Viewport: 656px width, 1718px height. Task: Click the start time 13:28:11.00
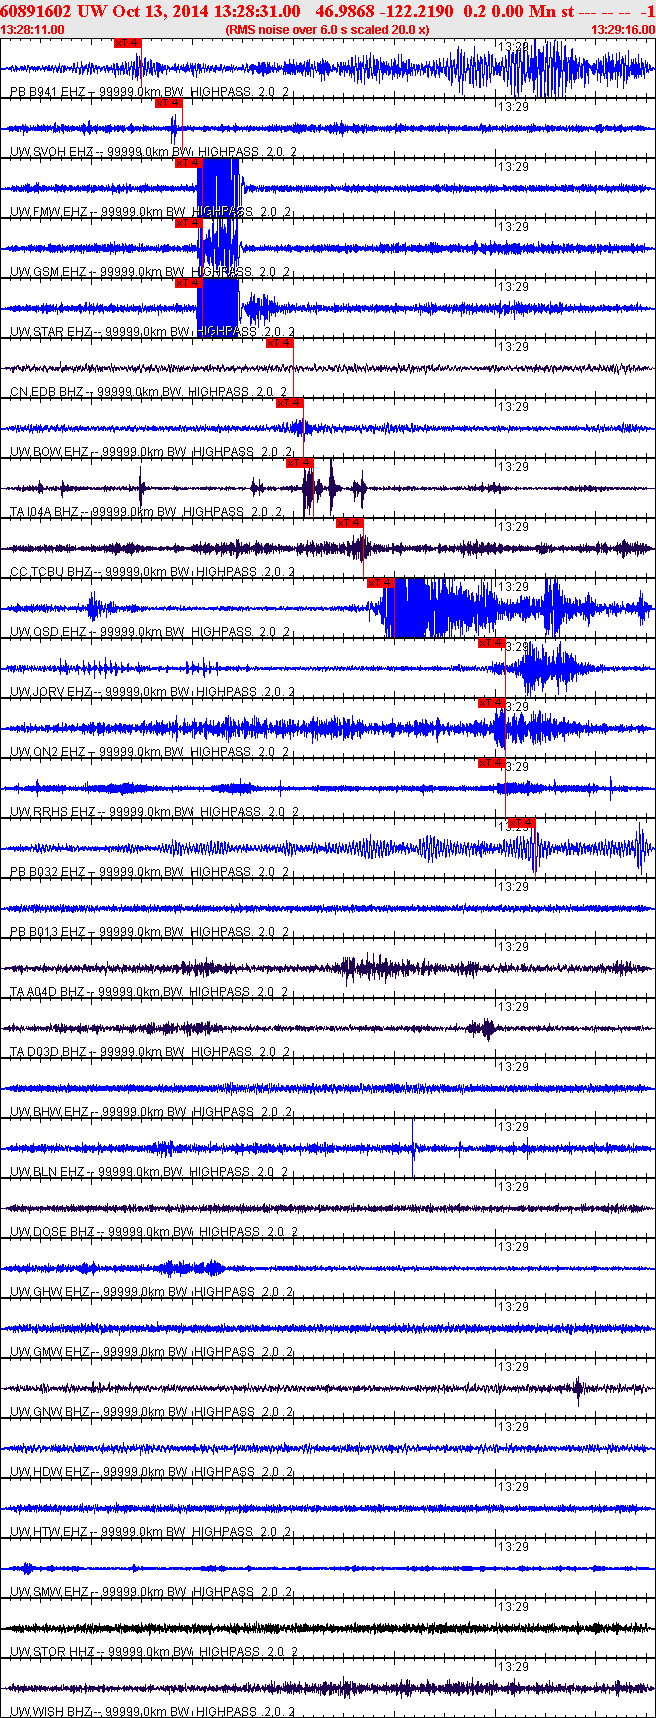(x=33, y=30)
